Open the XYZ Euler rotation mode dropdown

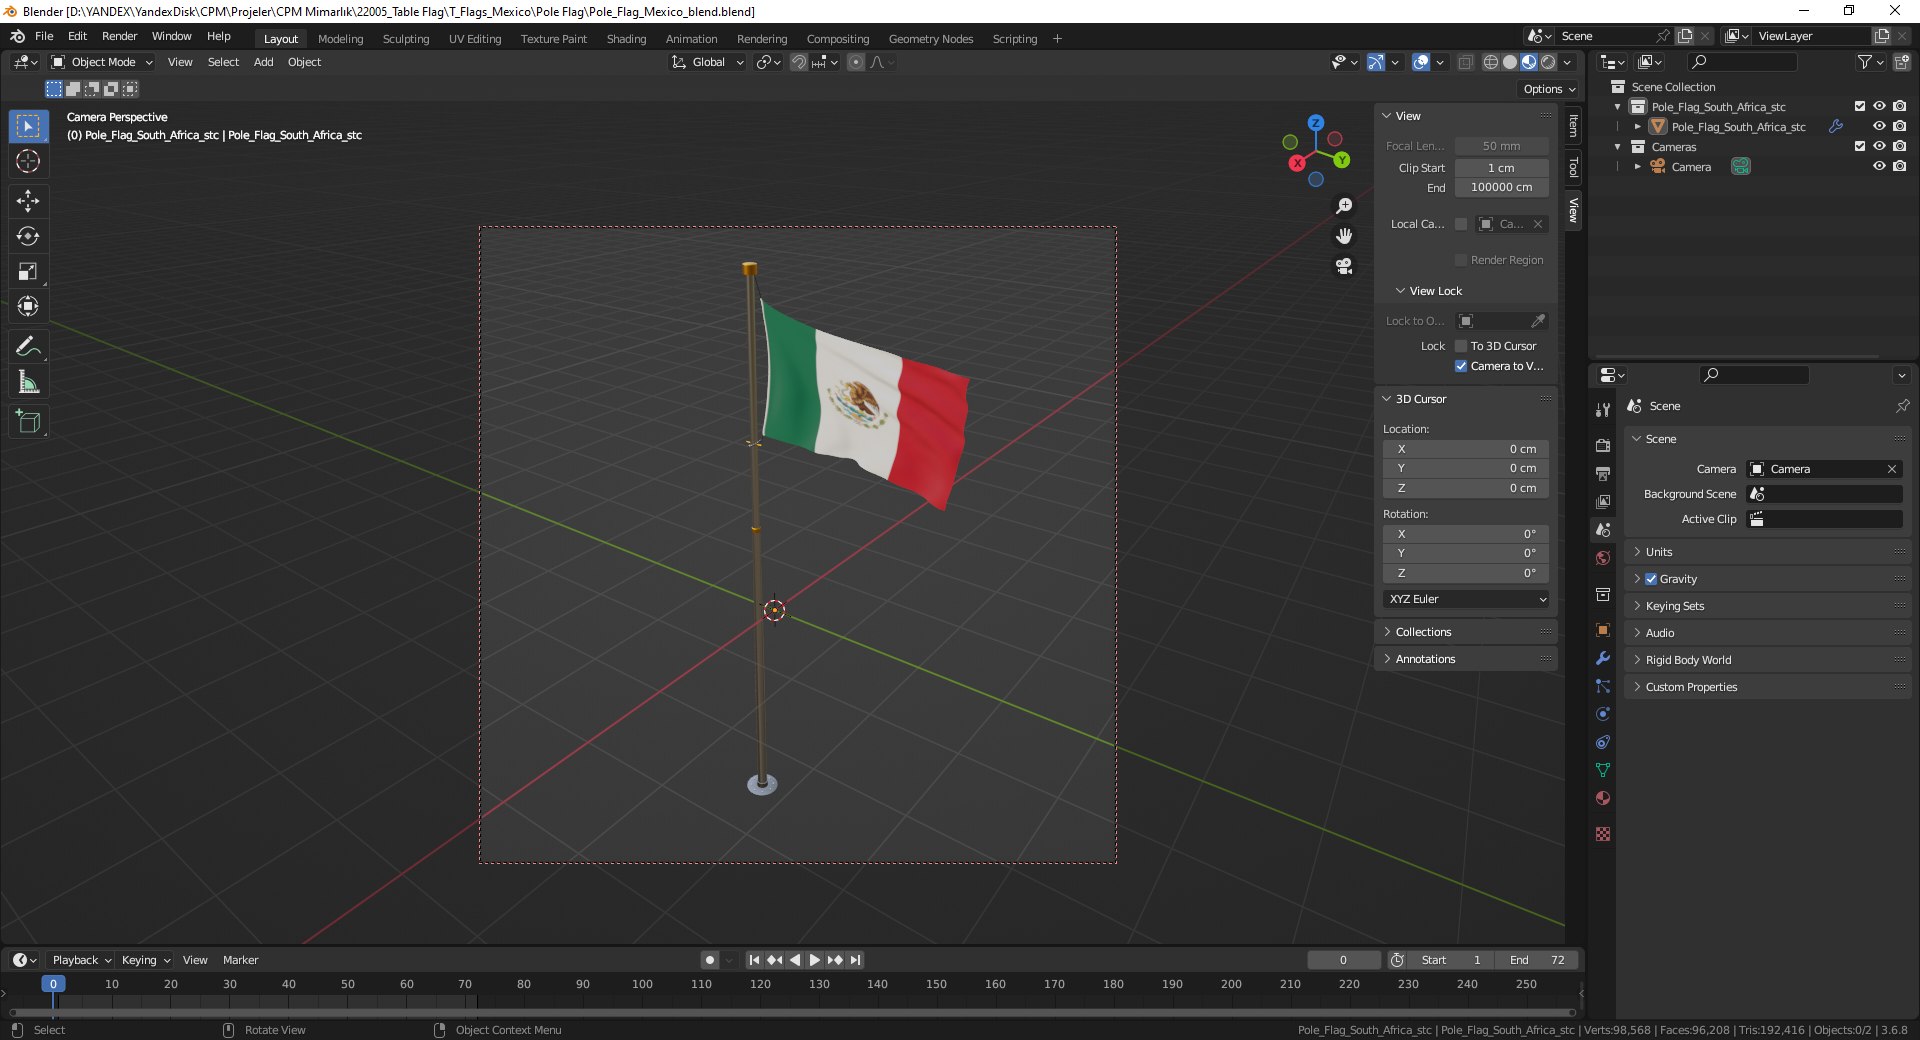(x=1467, y=599)
